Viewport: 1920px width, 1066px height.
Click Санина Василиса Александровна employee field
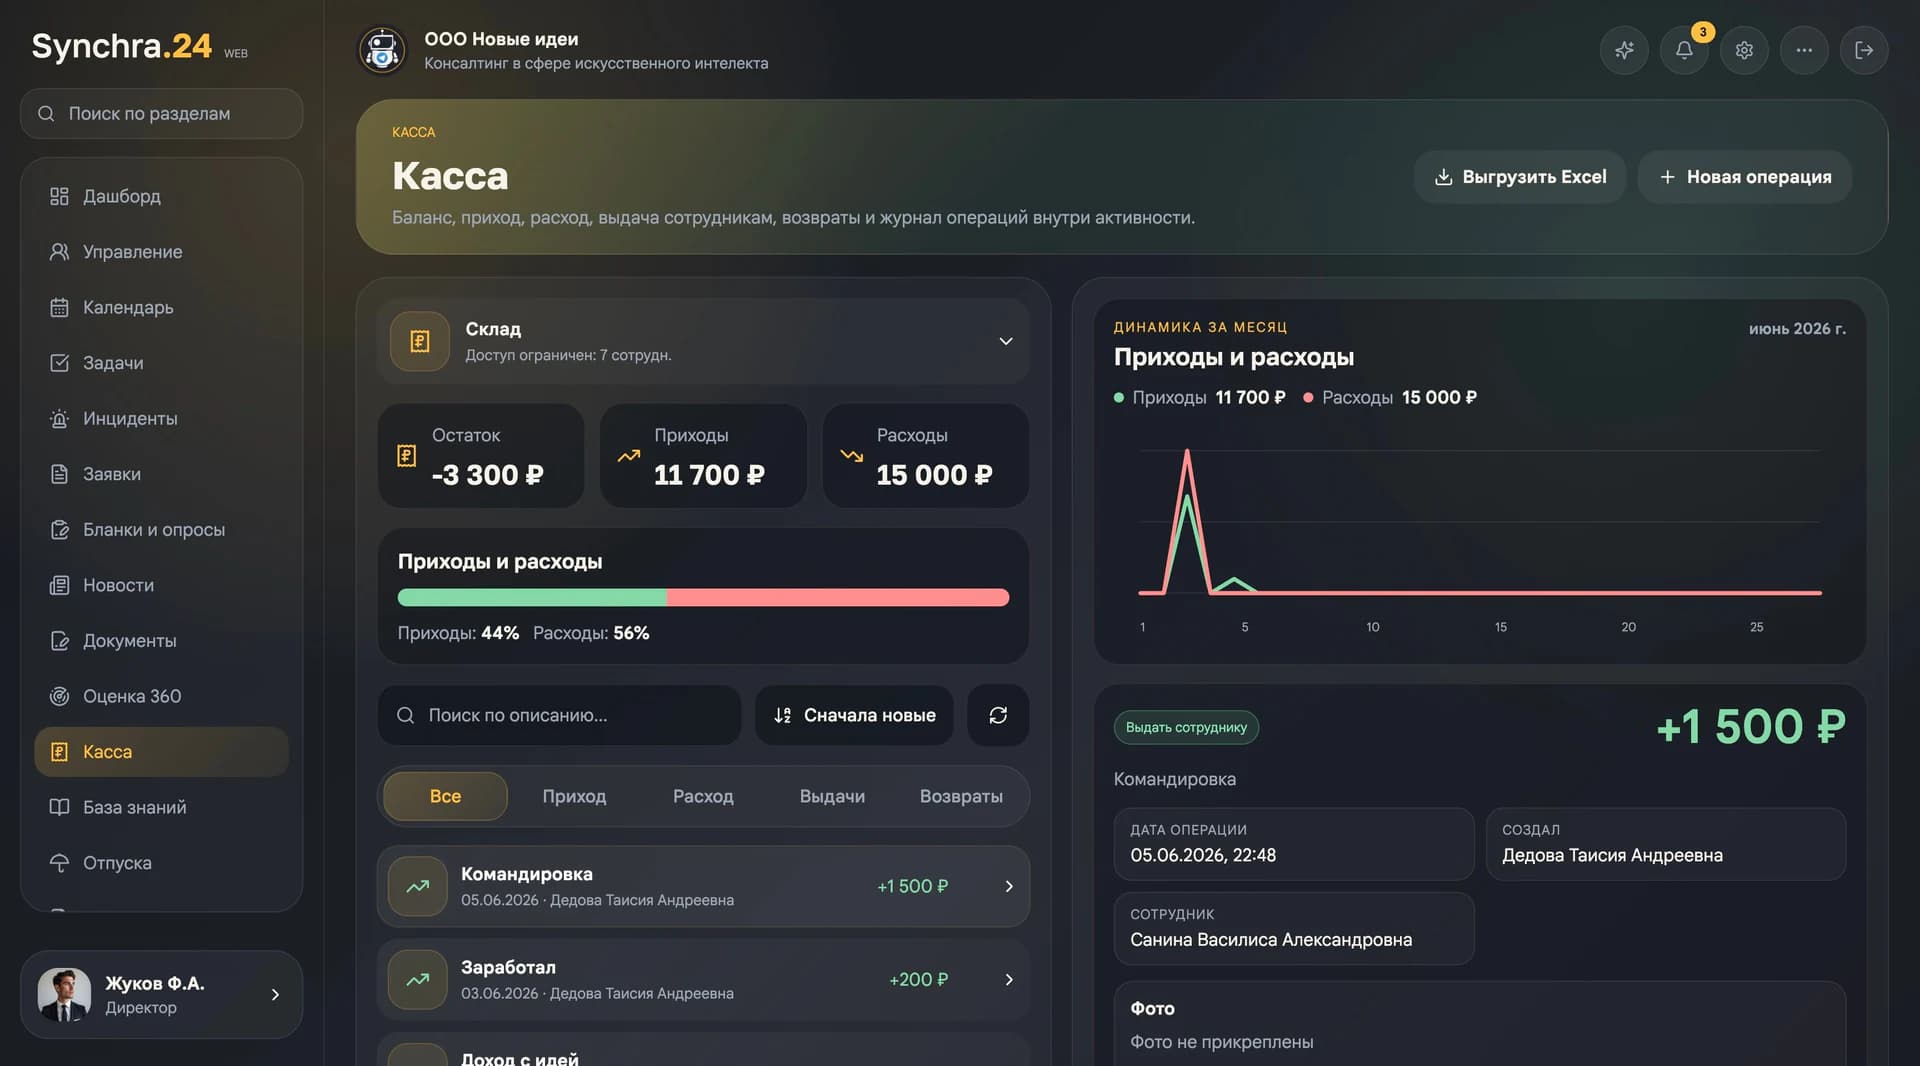click(1294, 929)
